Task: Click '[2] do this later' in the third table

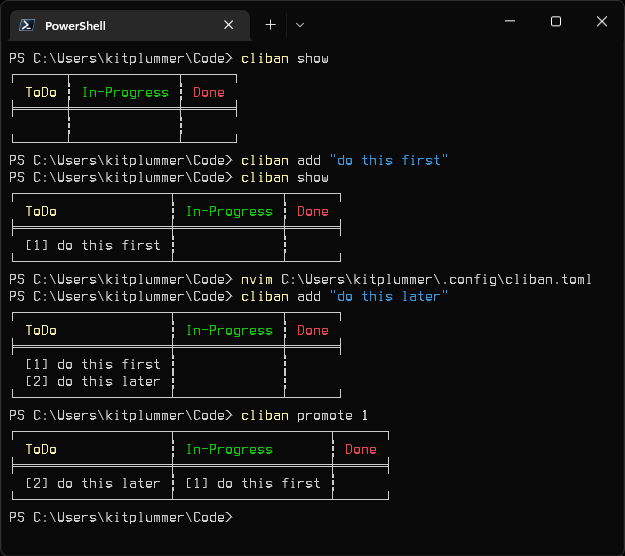Action: [x=93, y=381]
